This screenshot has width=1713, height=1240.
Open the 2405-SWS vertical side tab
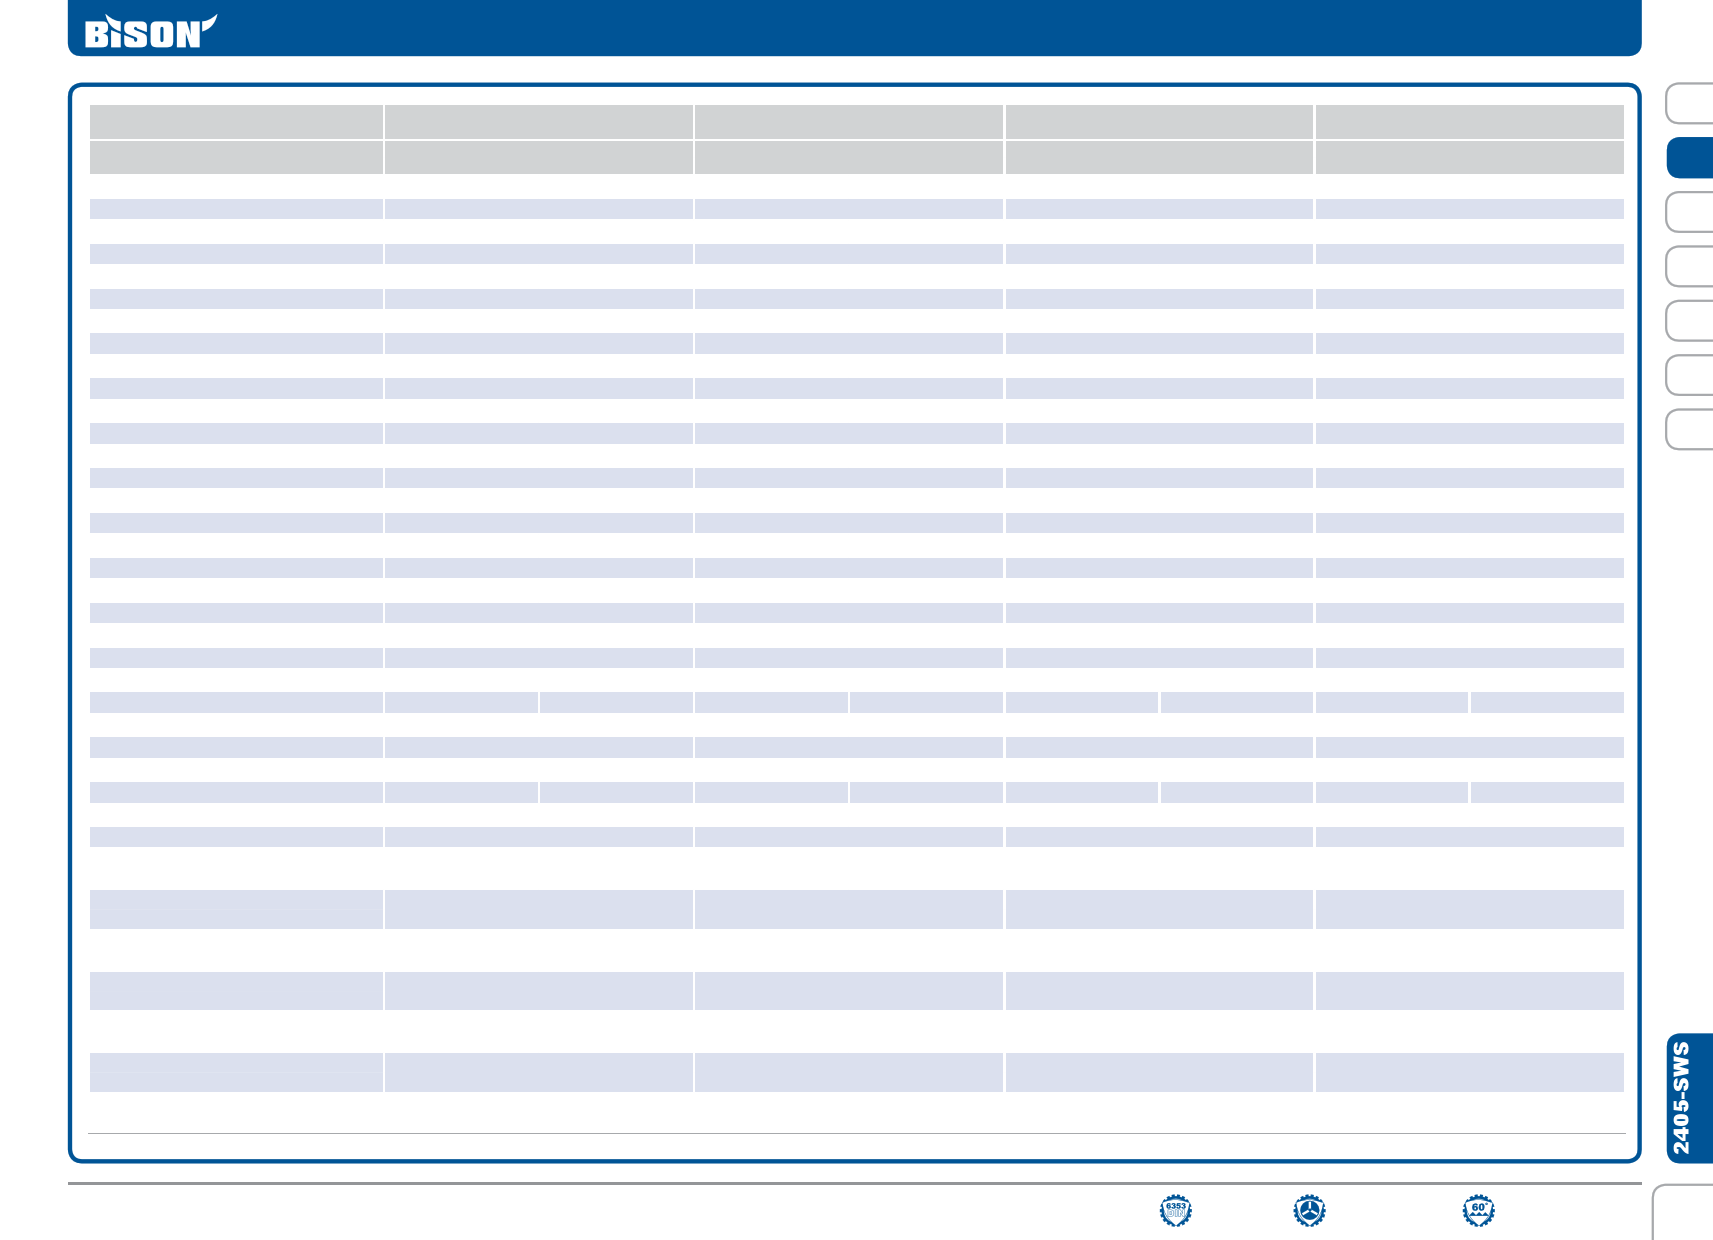point(1689,1097)
